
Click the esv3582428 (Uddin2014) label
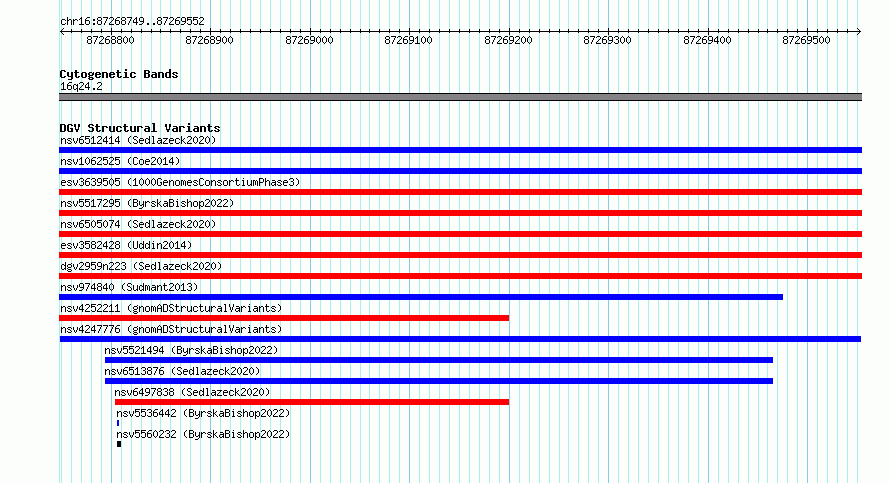point(126,245)
